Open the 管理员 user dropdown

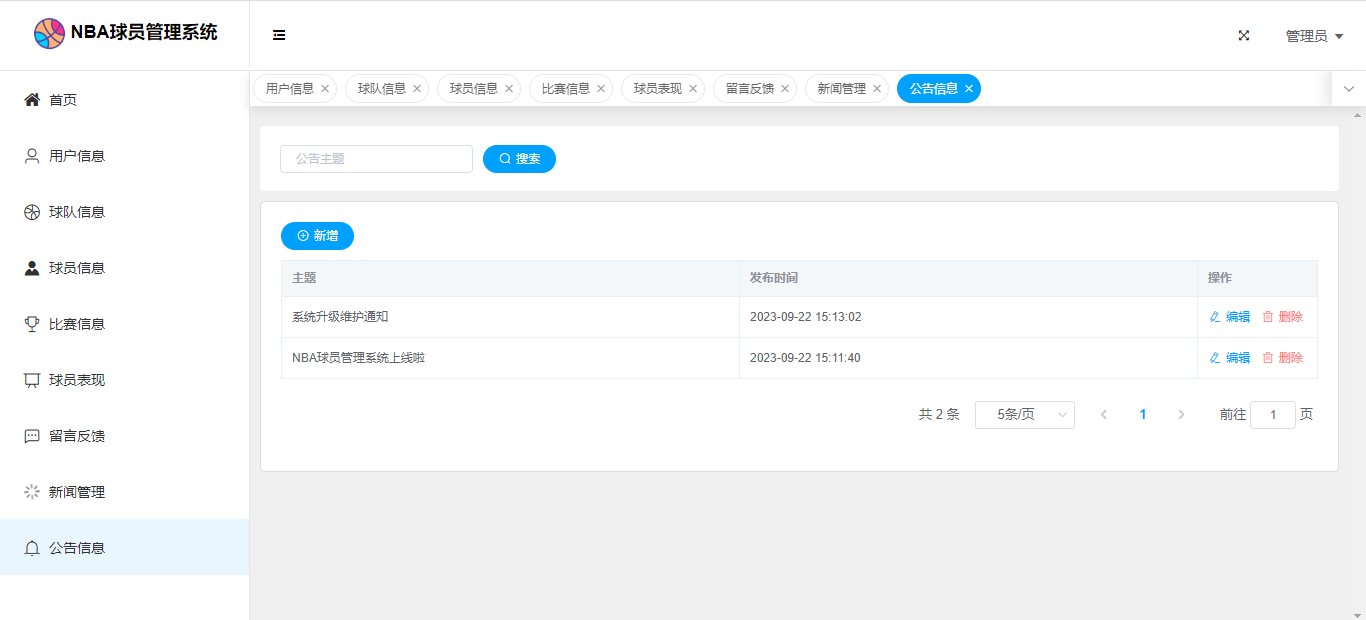[x=1313, y=36]
